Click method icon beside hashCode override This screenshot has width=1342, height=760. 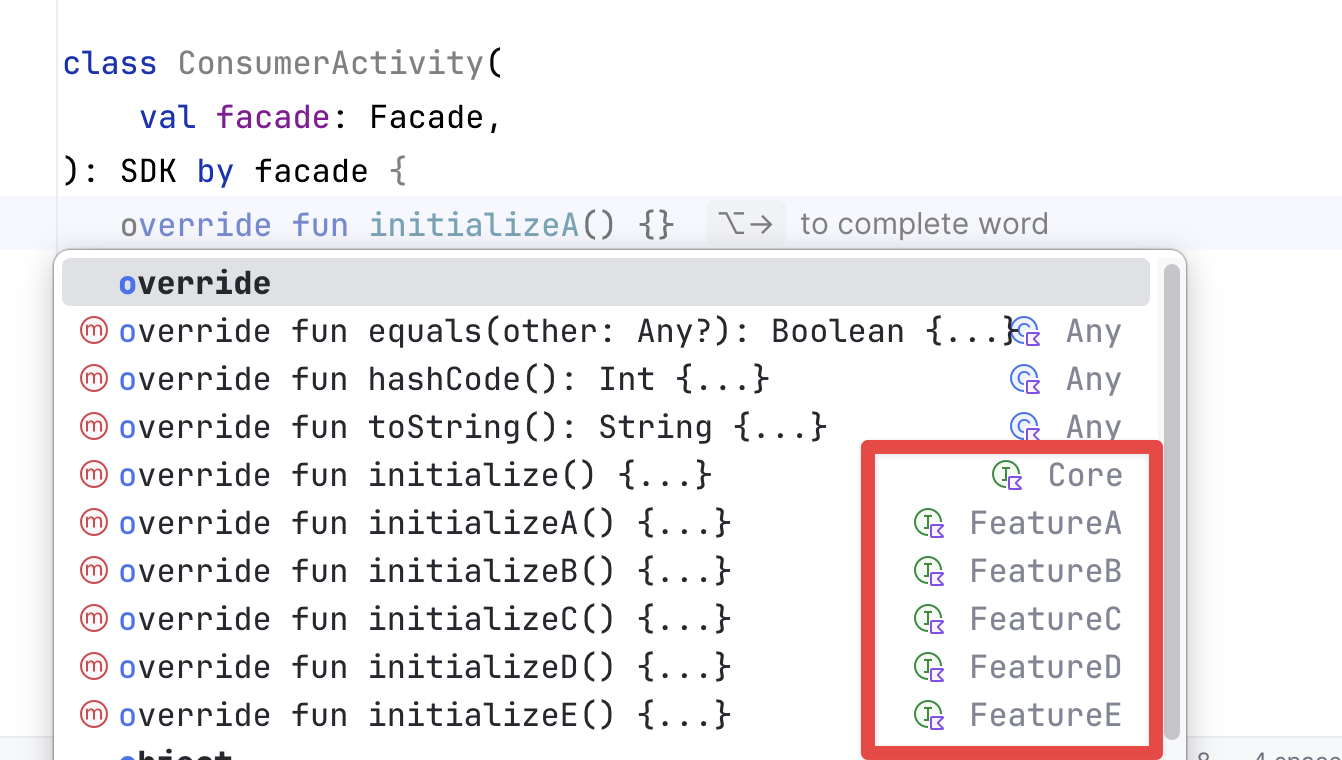point(93,379)
